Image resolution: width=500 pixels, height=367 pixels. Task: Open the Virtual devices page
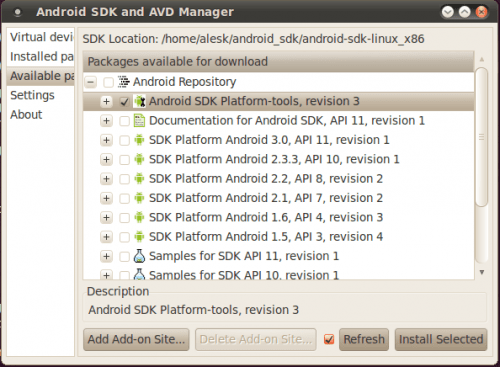click(41, 37)
